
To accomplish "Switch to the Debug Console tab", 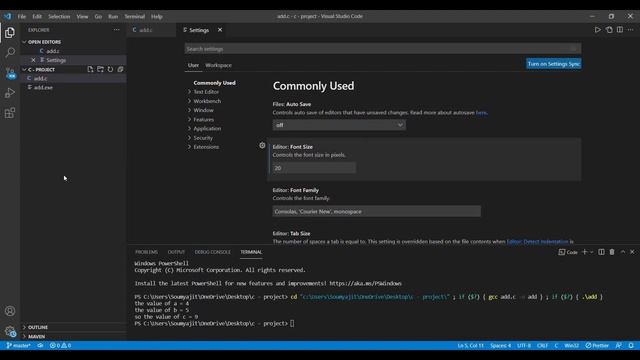I will (x=213, y=252).
